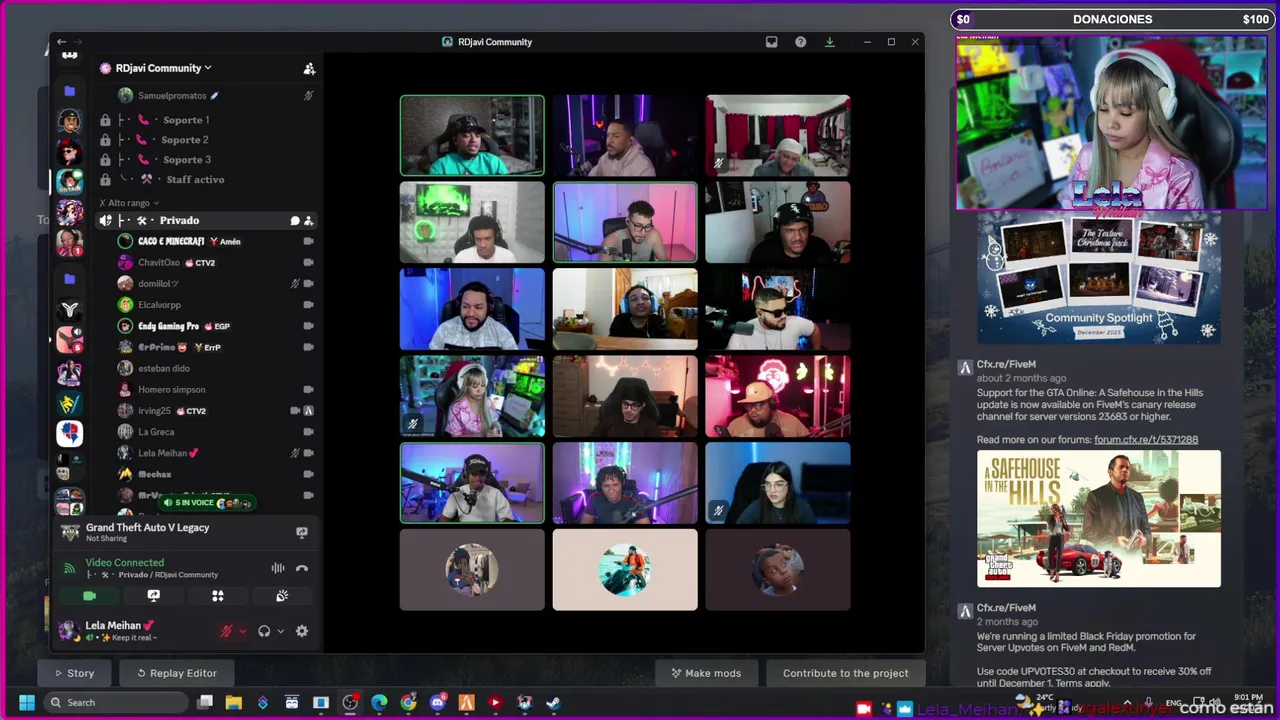Click DONACIONES progress bar overlay
Viewport: 1280px width, 720px height.
coord(1112,19)
